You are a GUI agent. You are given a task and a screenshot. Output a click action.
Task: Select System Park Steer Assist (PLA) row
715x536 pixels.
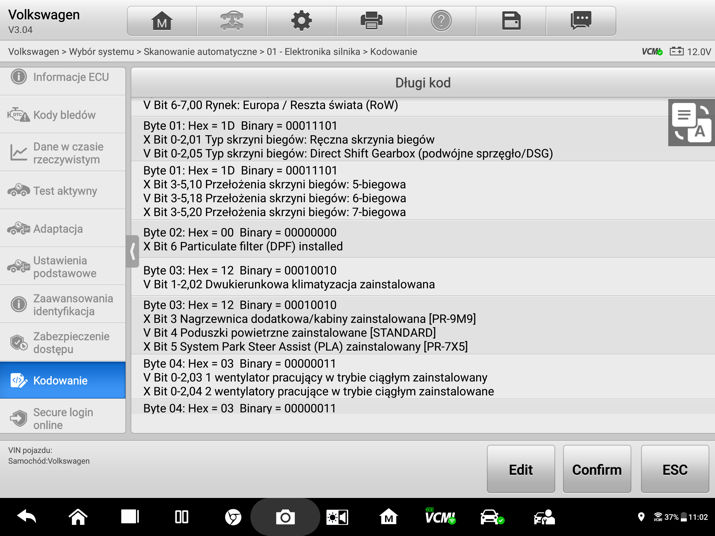point(306,347)
